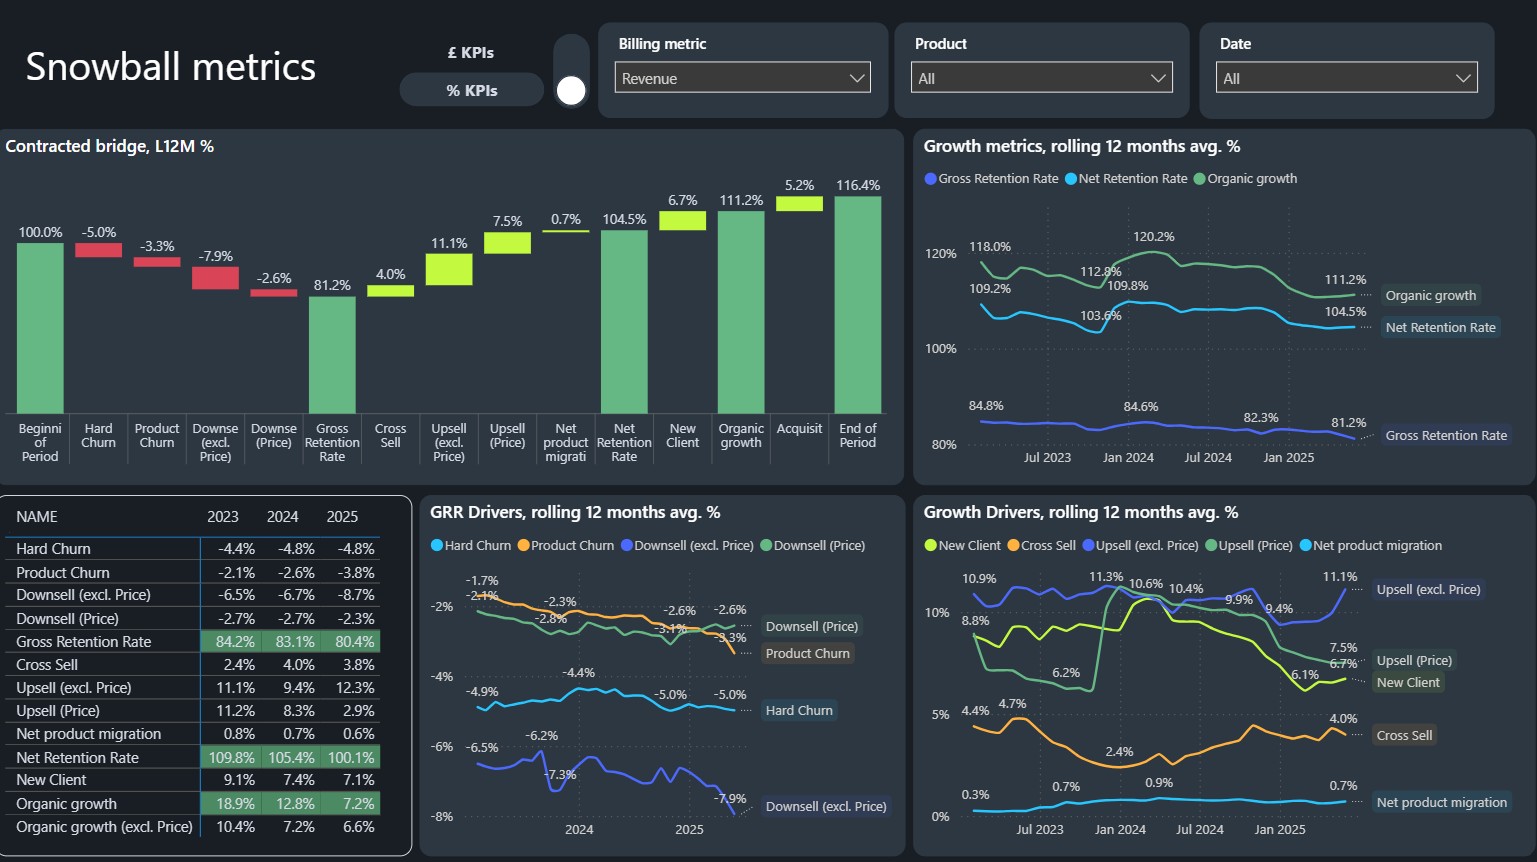Viewport: 1537px width, 862px height.
Task: Click New Client legend entry in Growth Drivers
Action: coord(962,546)
